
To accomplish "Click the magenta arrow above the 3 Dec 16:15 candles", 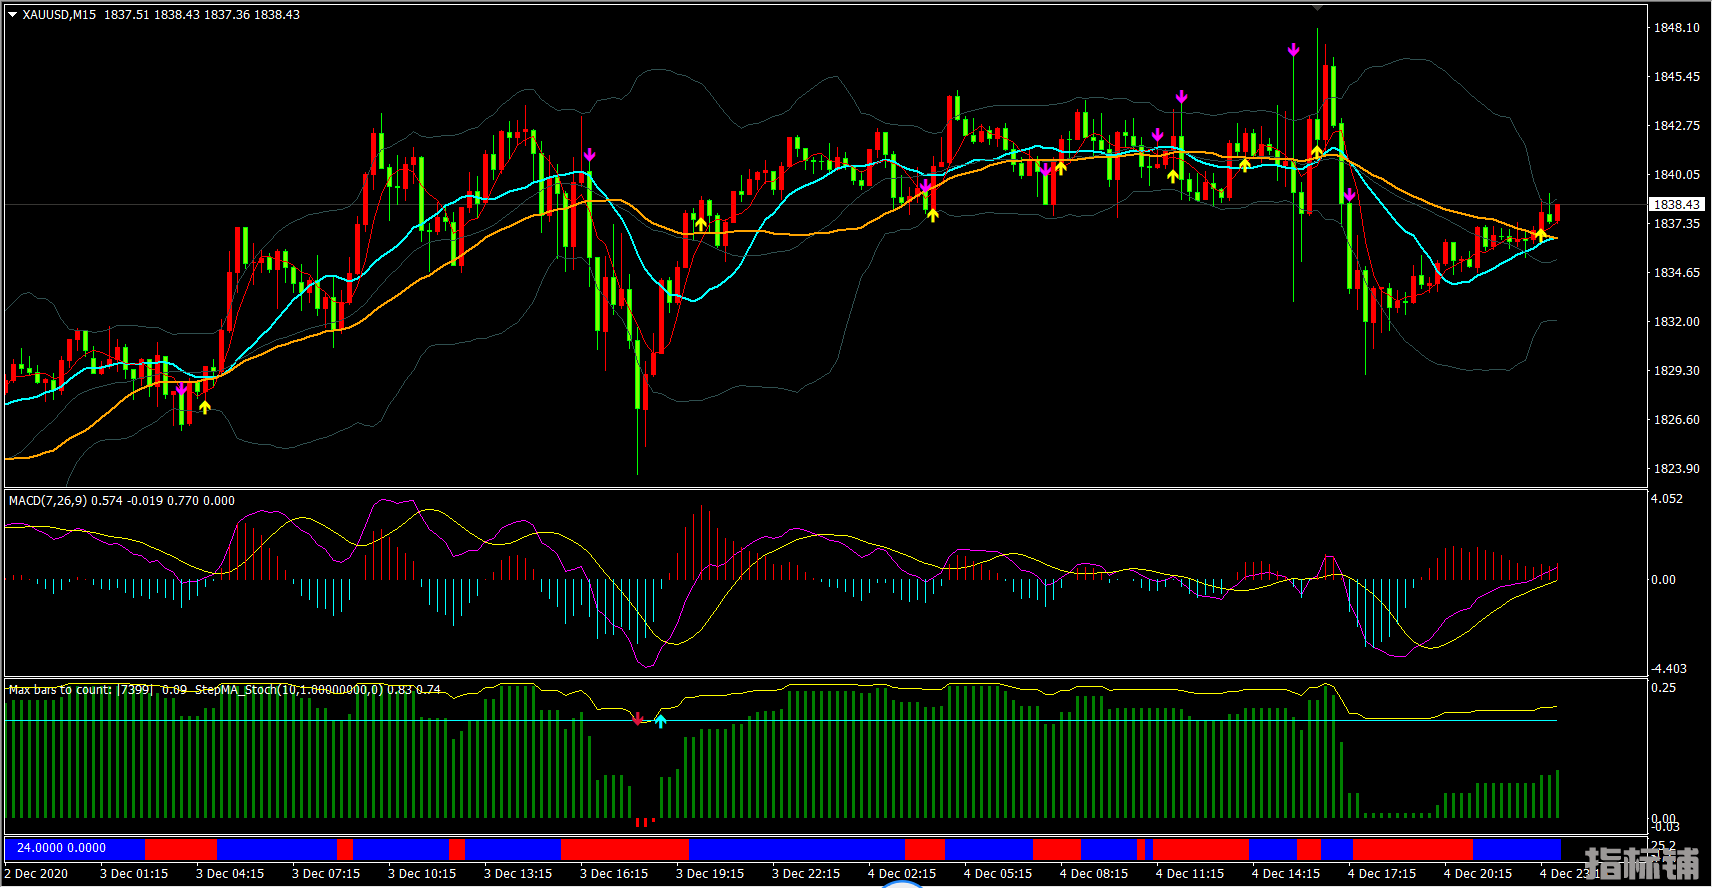I will point(590,155).
